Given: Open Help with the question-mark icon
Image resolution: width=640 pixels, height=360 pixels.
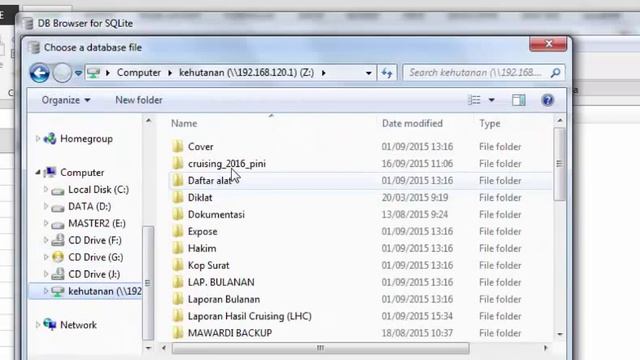Looking at the screenshot, I should coord(548,100).
